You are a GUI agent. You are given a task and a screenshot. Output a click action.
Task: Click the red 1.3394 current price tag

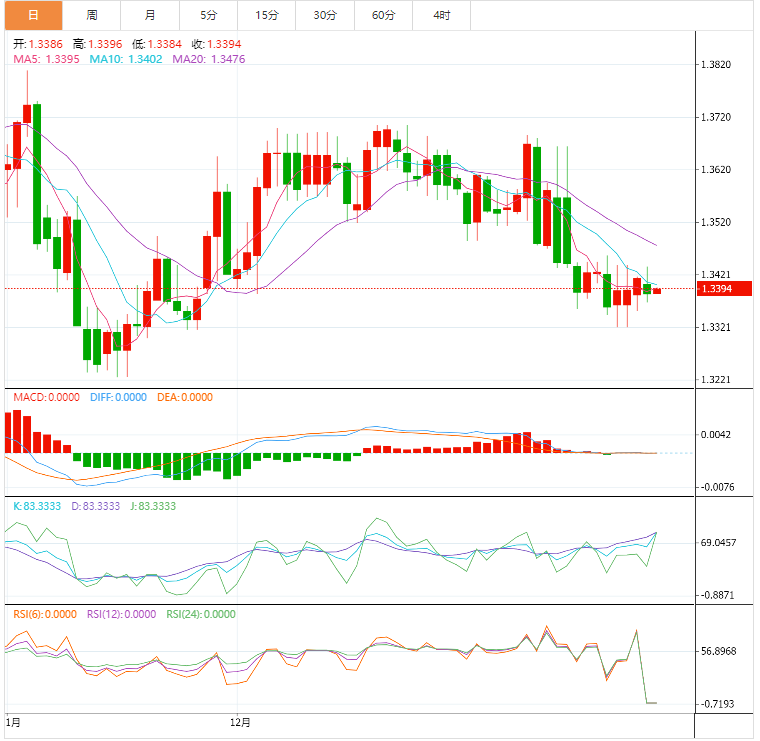click(x=718, y=289)
